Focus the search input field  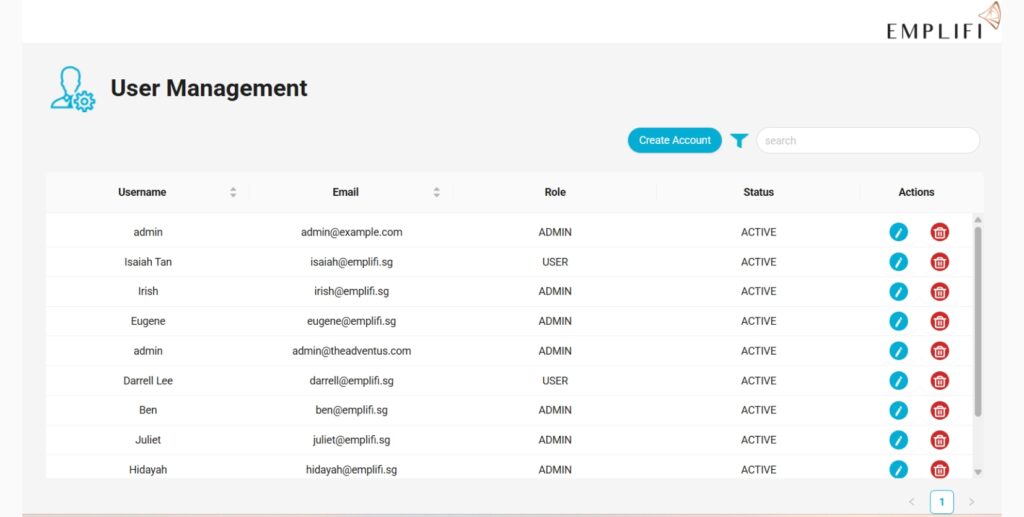click(x=867, y=141)
